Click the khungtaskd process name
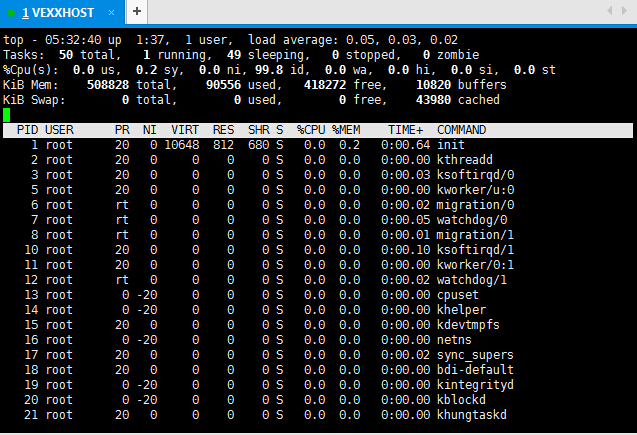Viewport: 637px width, 435px height. (x=472, y=416)
